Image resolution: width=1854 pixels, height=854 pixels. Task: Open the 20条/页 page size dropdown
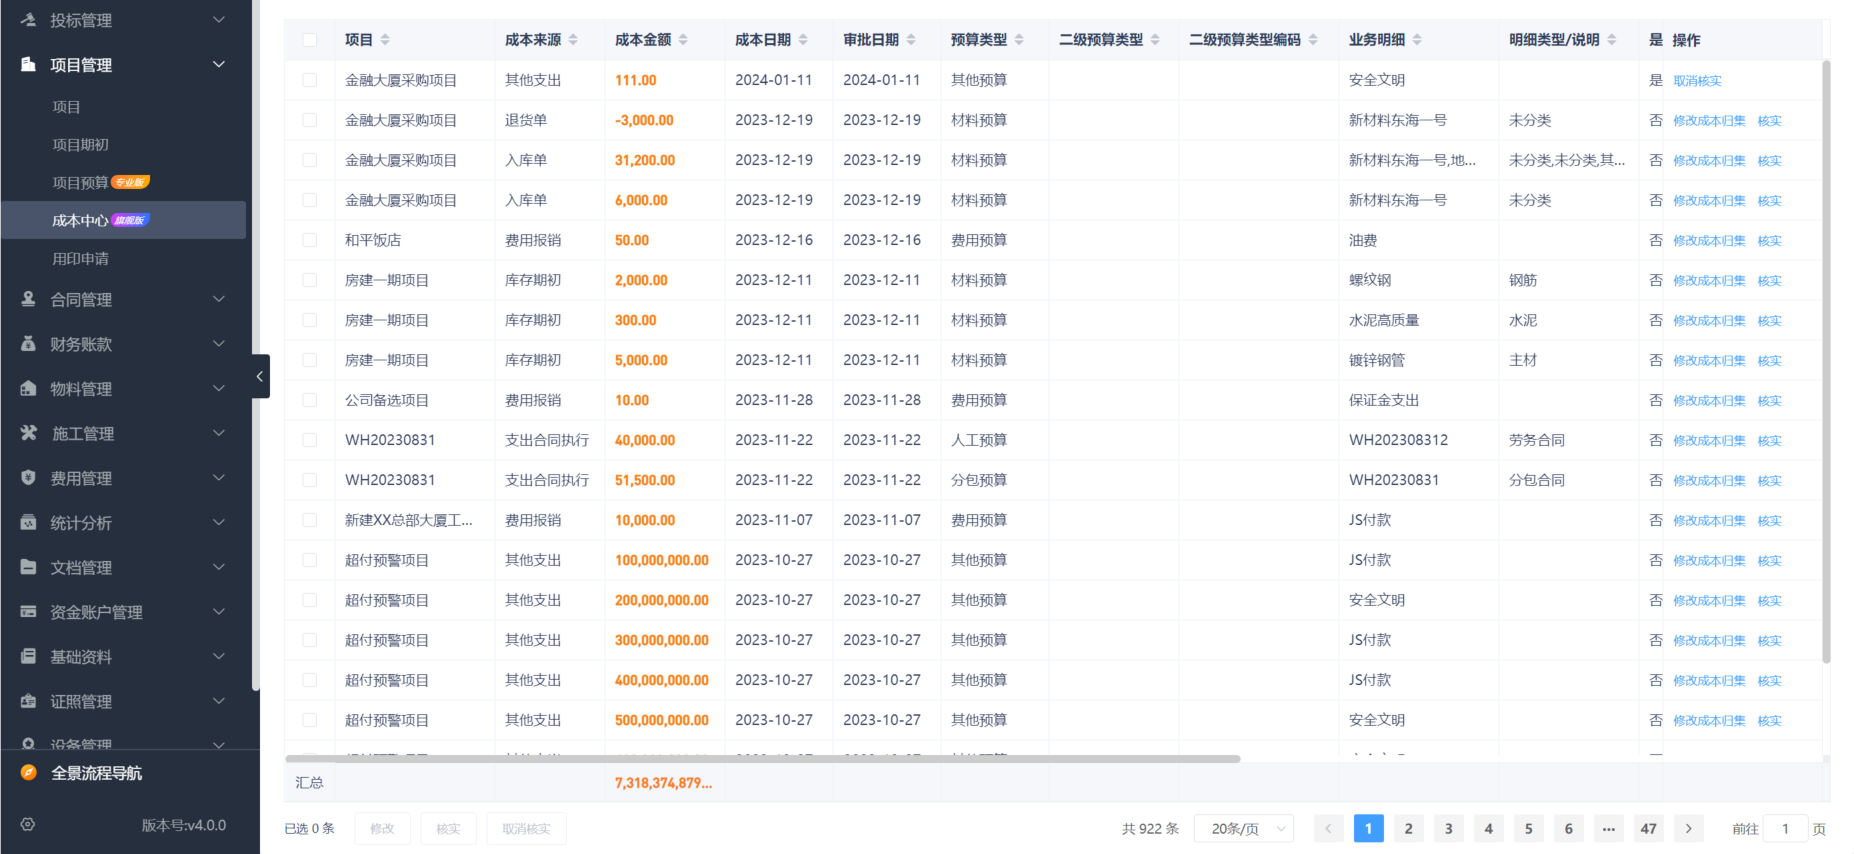(x=1244, y=828)
